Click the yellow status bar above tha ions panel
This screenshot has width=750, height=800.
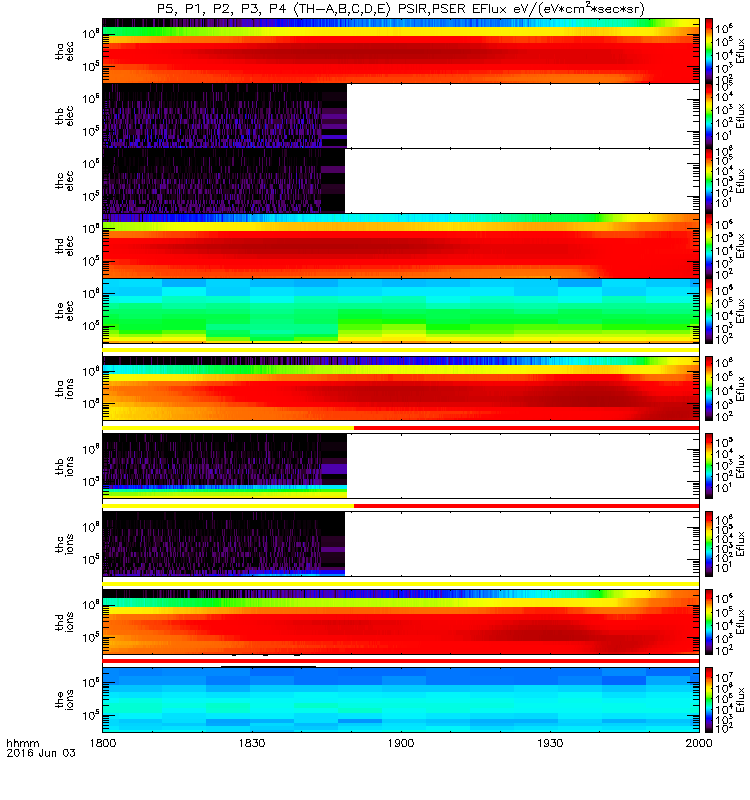click(x=401, y=350)
